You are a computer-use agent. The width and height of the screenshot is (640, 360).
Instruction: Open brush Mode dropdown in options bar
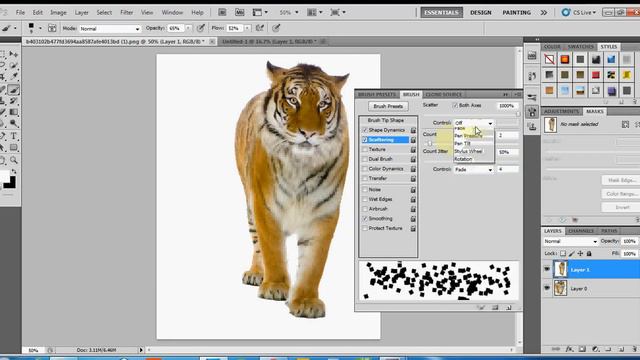click(x=109, y=29)
